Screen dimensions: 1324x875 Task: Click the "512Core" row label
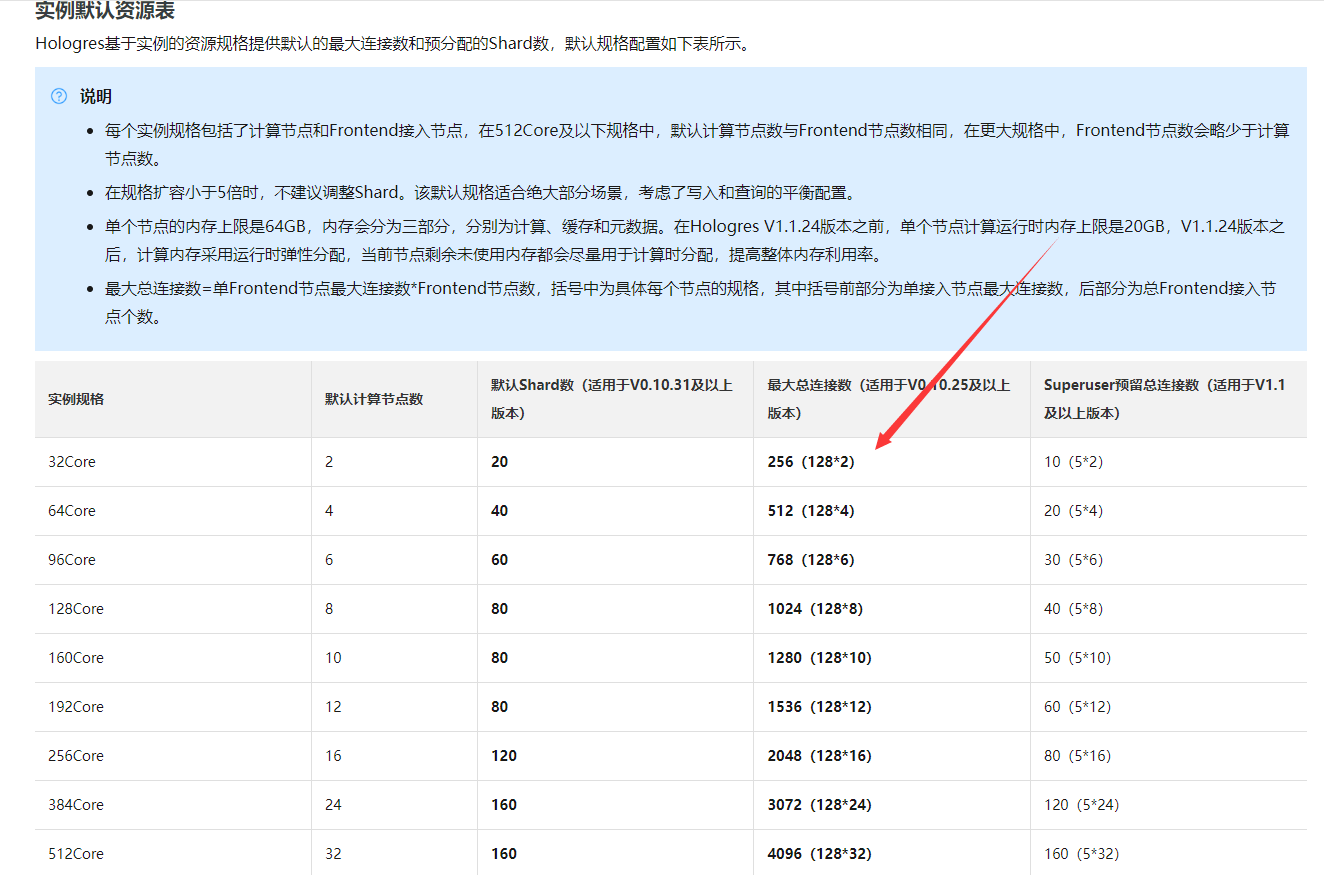tap(76, 854)
